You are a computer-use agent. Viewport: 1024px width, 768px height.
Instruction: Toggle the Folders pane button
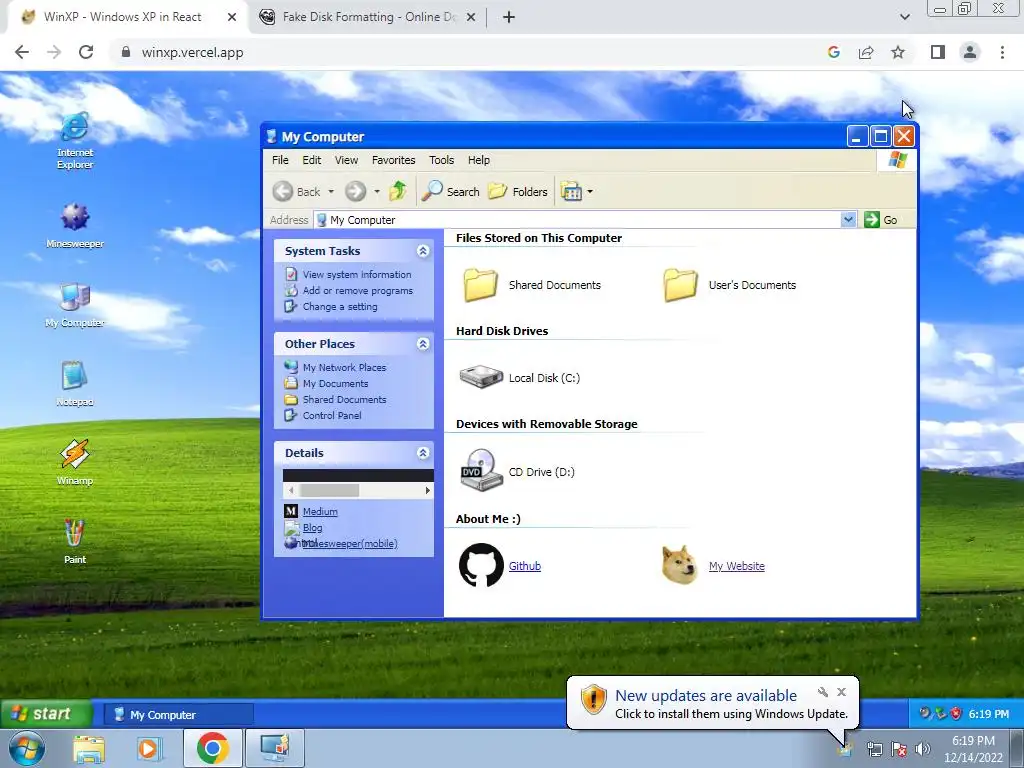(x=518, y=191)
